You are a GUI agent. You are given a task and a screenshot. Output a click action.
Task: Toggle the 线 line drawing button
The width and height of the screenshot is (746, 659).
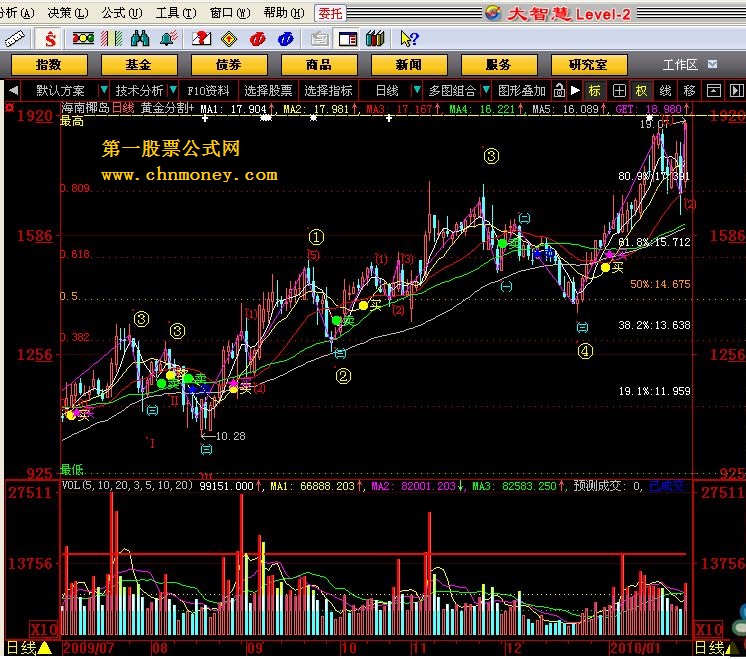click(666, 90)
